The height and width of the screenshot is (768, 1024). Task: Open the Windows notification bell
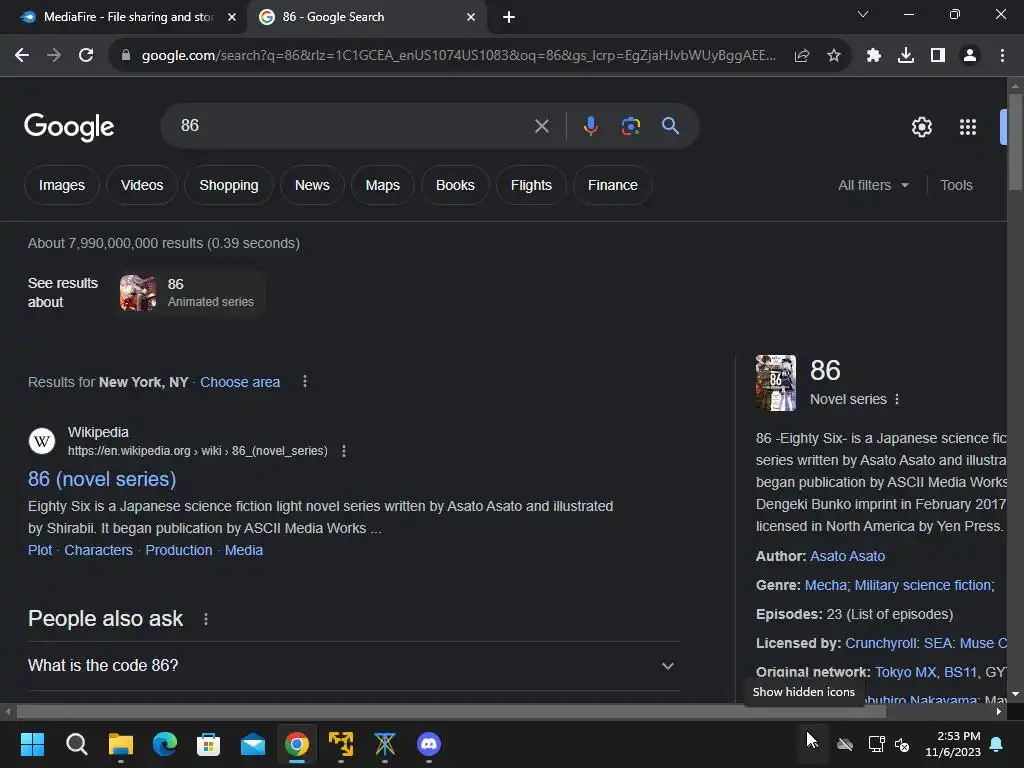(x=997, y=744)
